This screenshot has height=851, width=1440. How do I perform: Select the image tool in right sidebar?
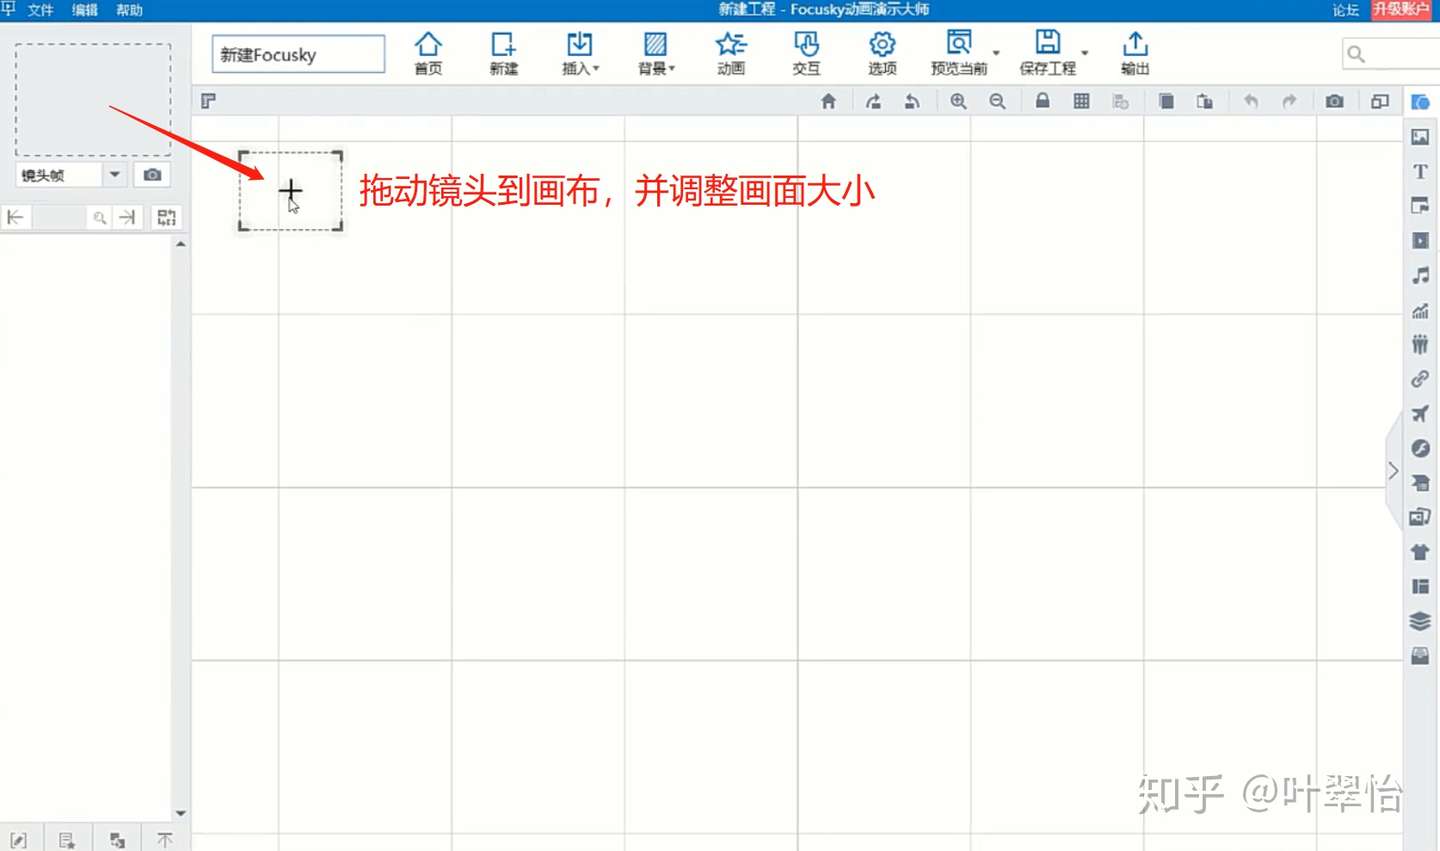coord(1420,137)
